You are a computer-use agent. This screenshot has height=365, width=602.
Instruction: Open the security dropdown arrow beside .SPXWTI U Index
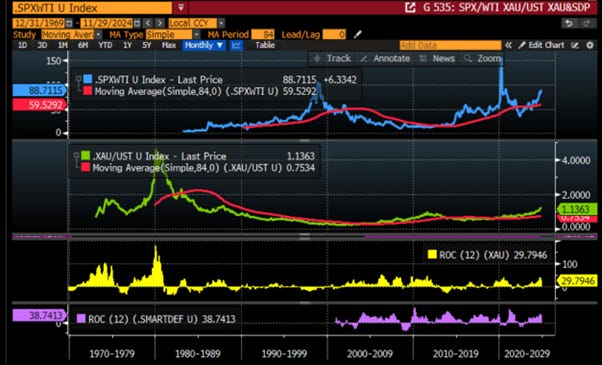180,7
